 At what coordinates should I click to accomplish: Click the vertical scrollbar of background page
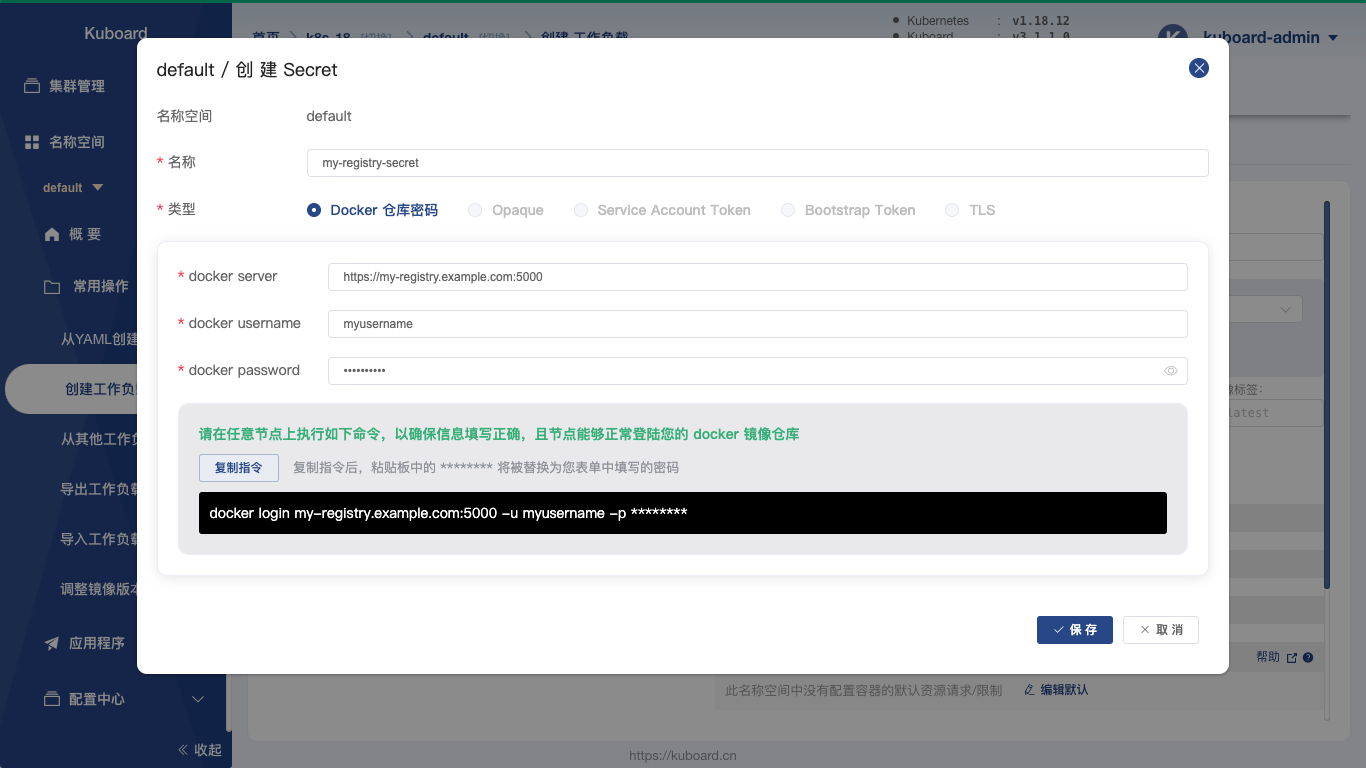tap(1327, 395)
